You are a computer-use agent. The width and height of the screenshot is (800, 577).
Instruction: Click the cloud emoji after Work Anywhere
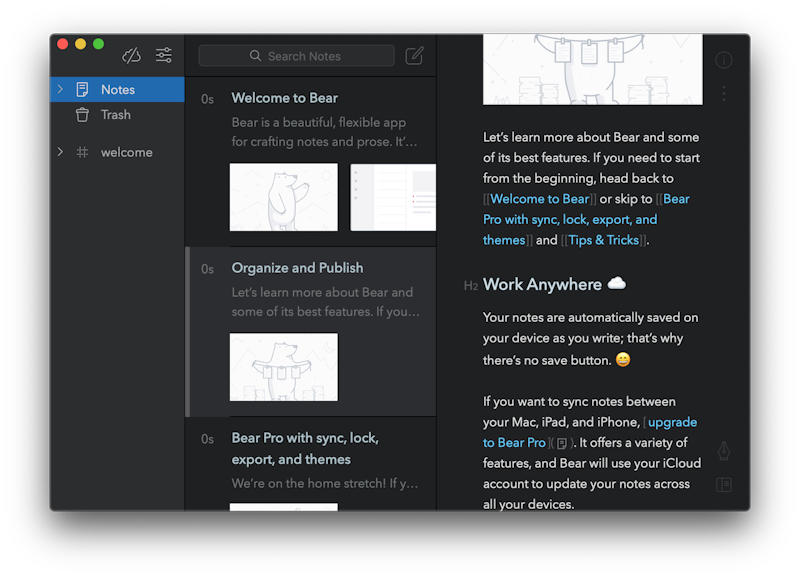[617, 283]
